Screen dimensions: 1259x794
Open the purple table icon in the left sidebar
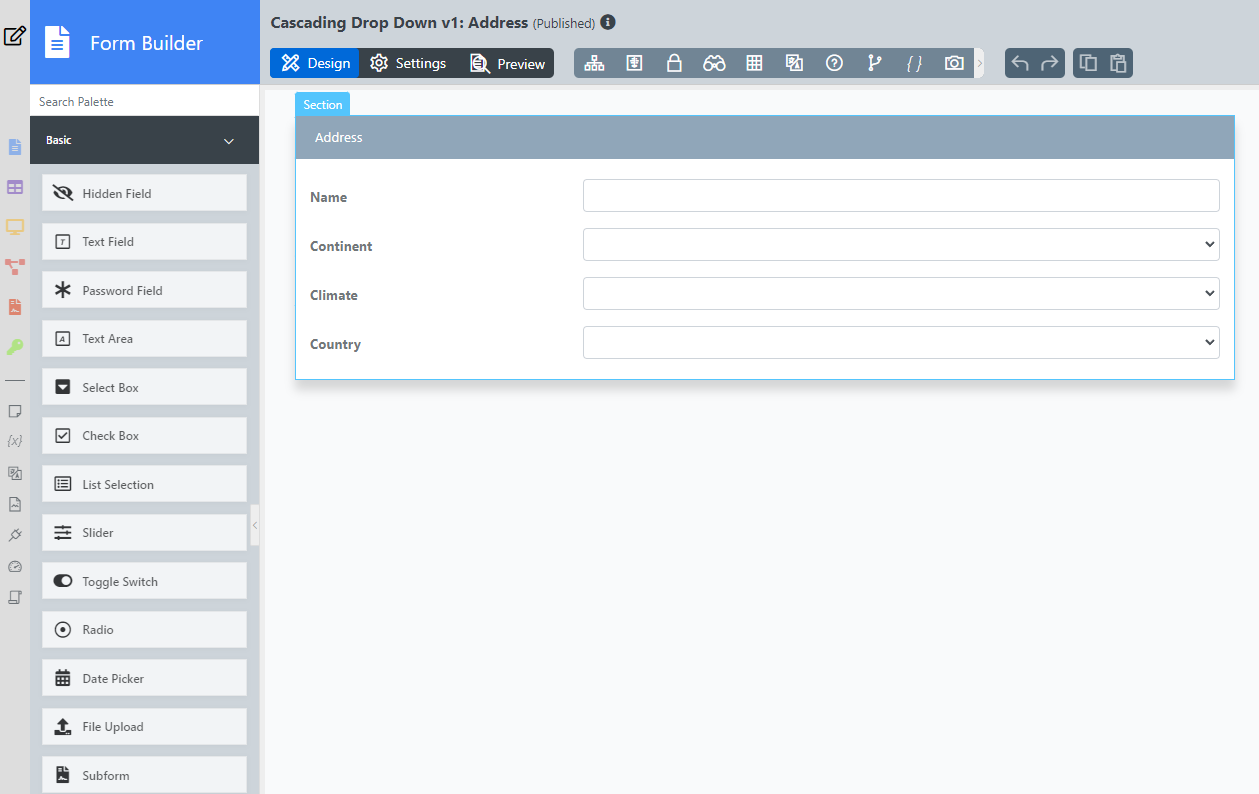point(15,187)
